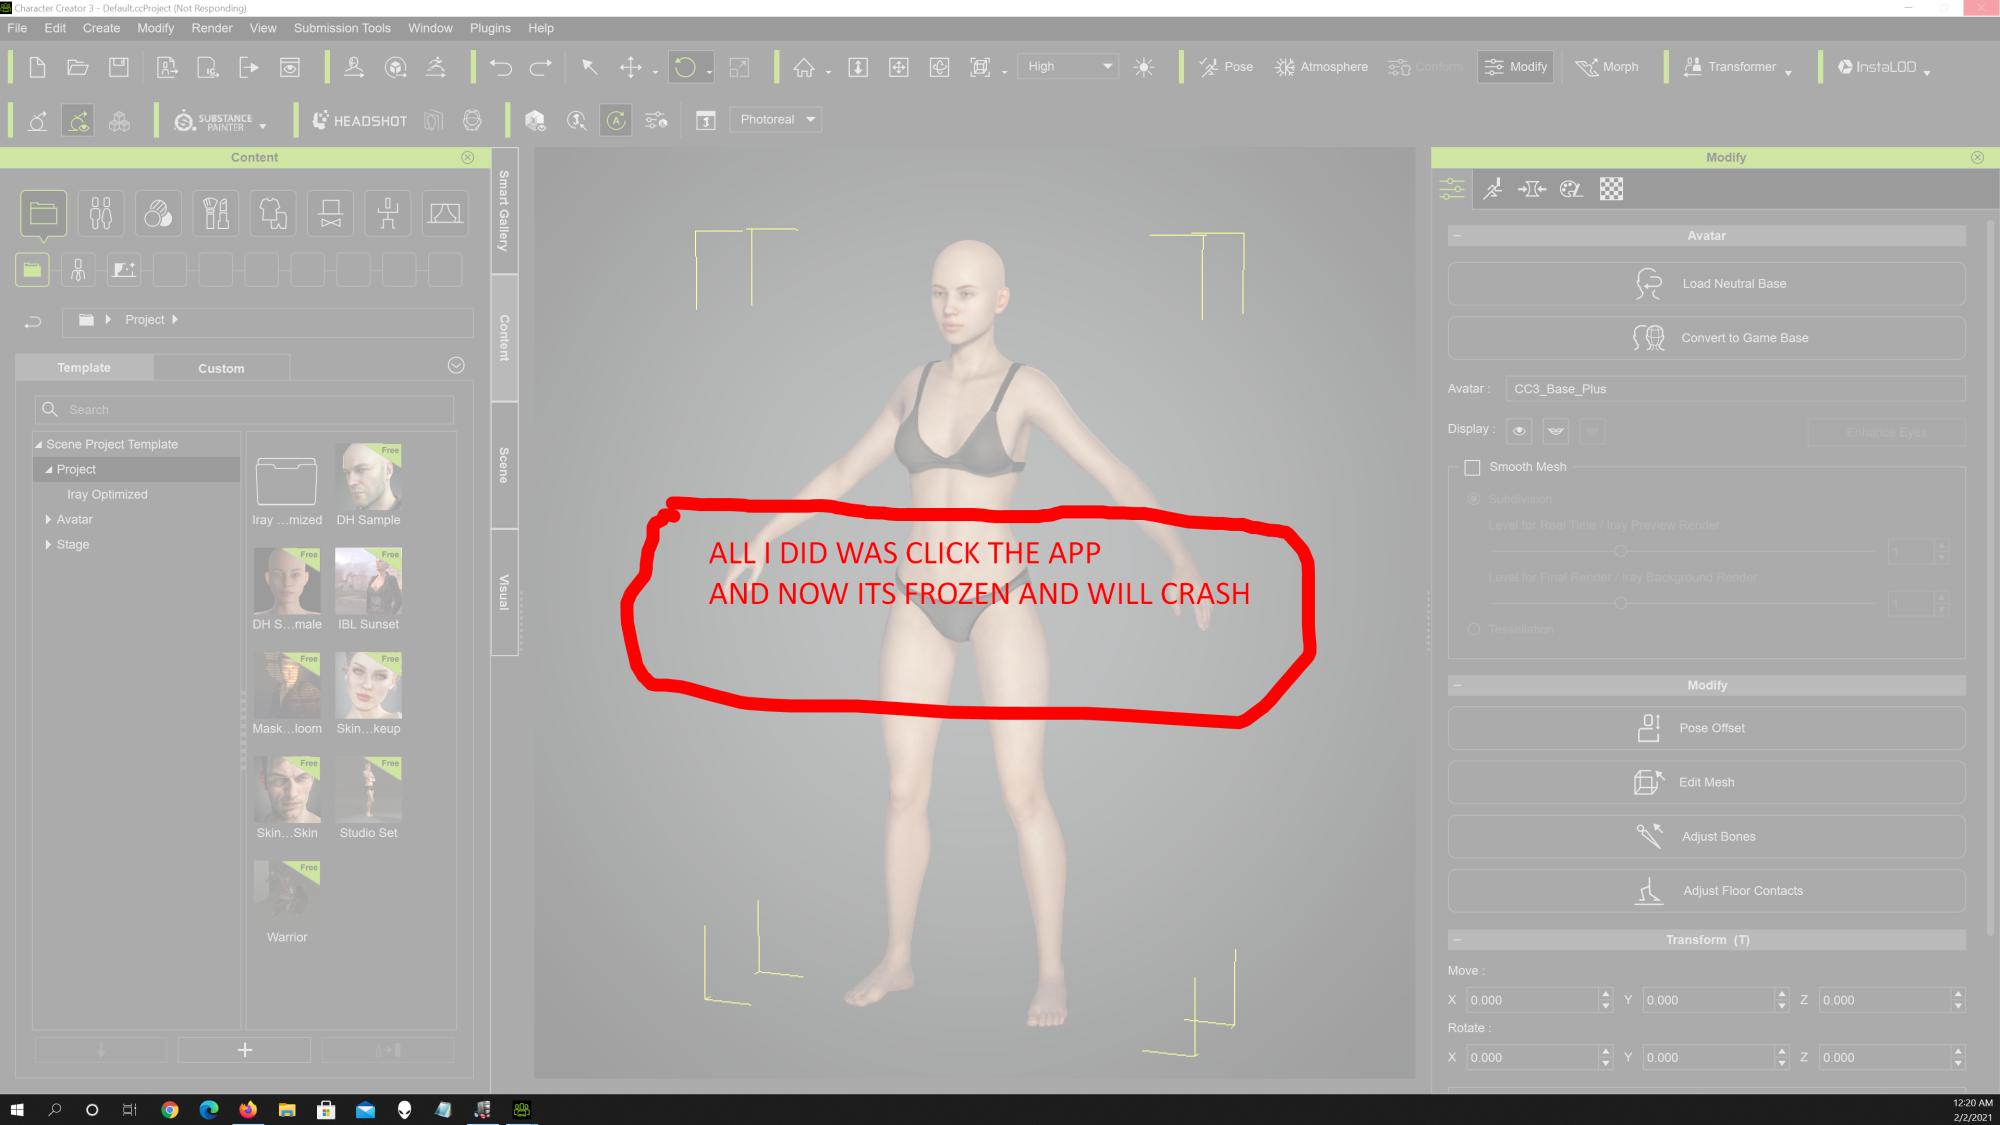Select the Tessellation radio button

(x=1473, y=629)
